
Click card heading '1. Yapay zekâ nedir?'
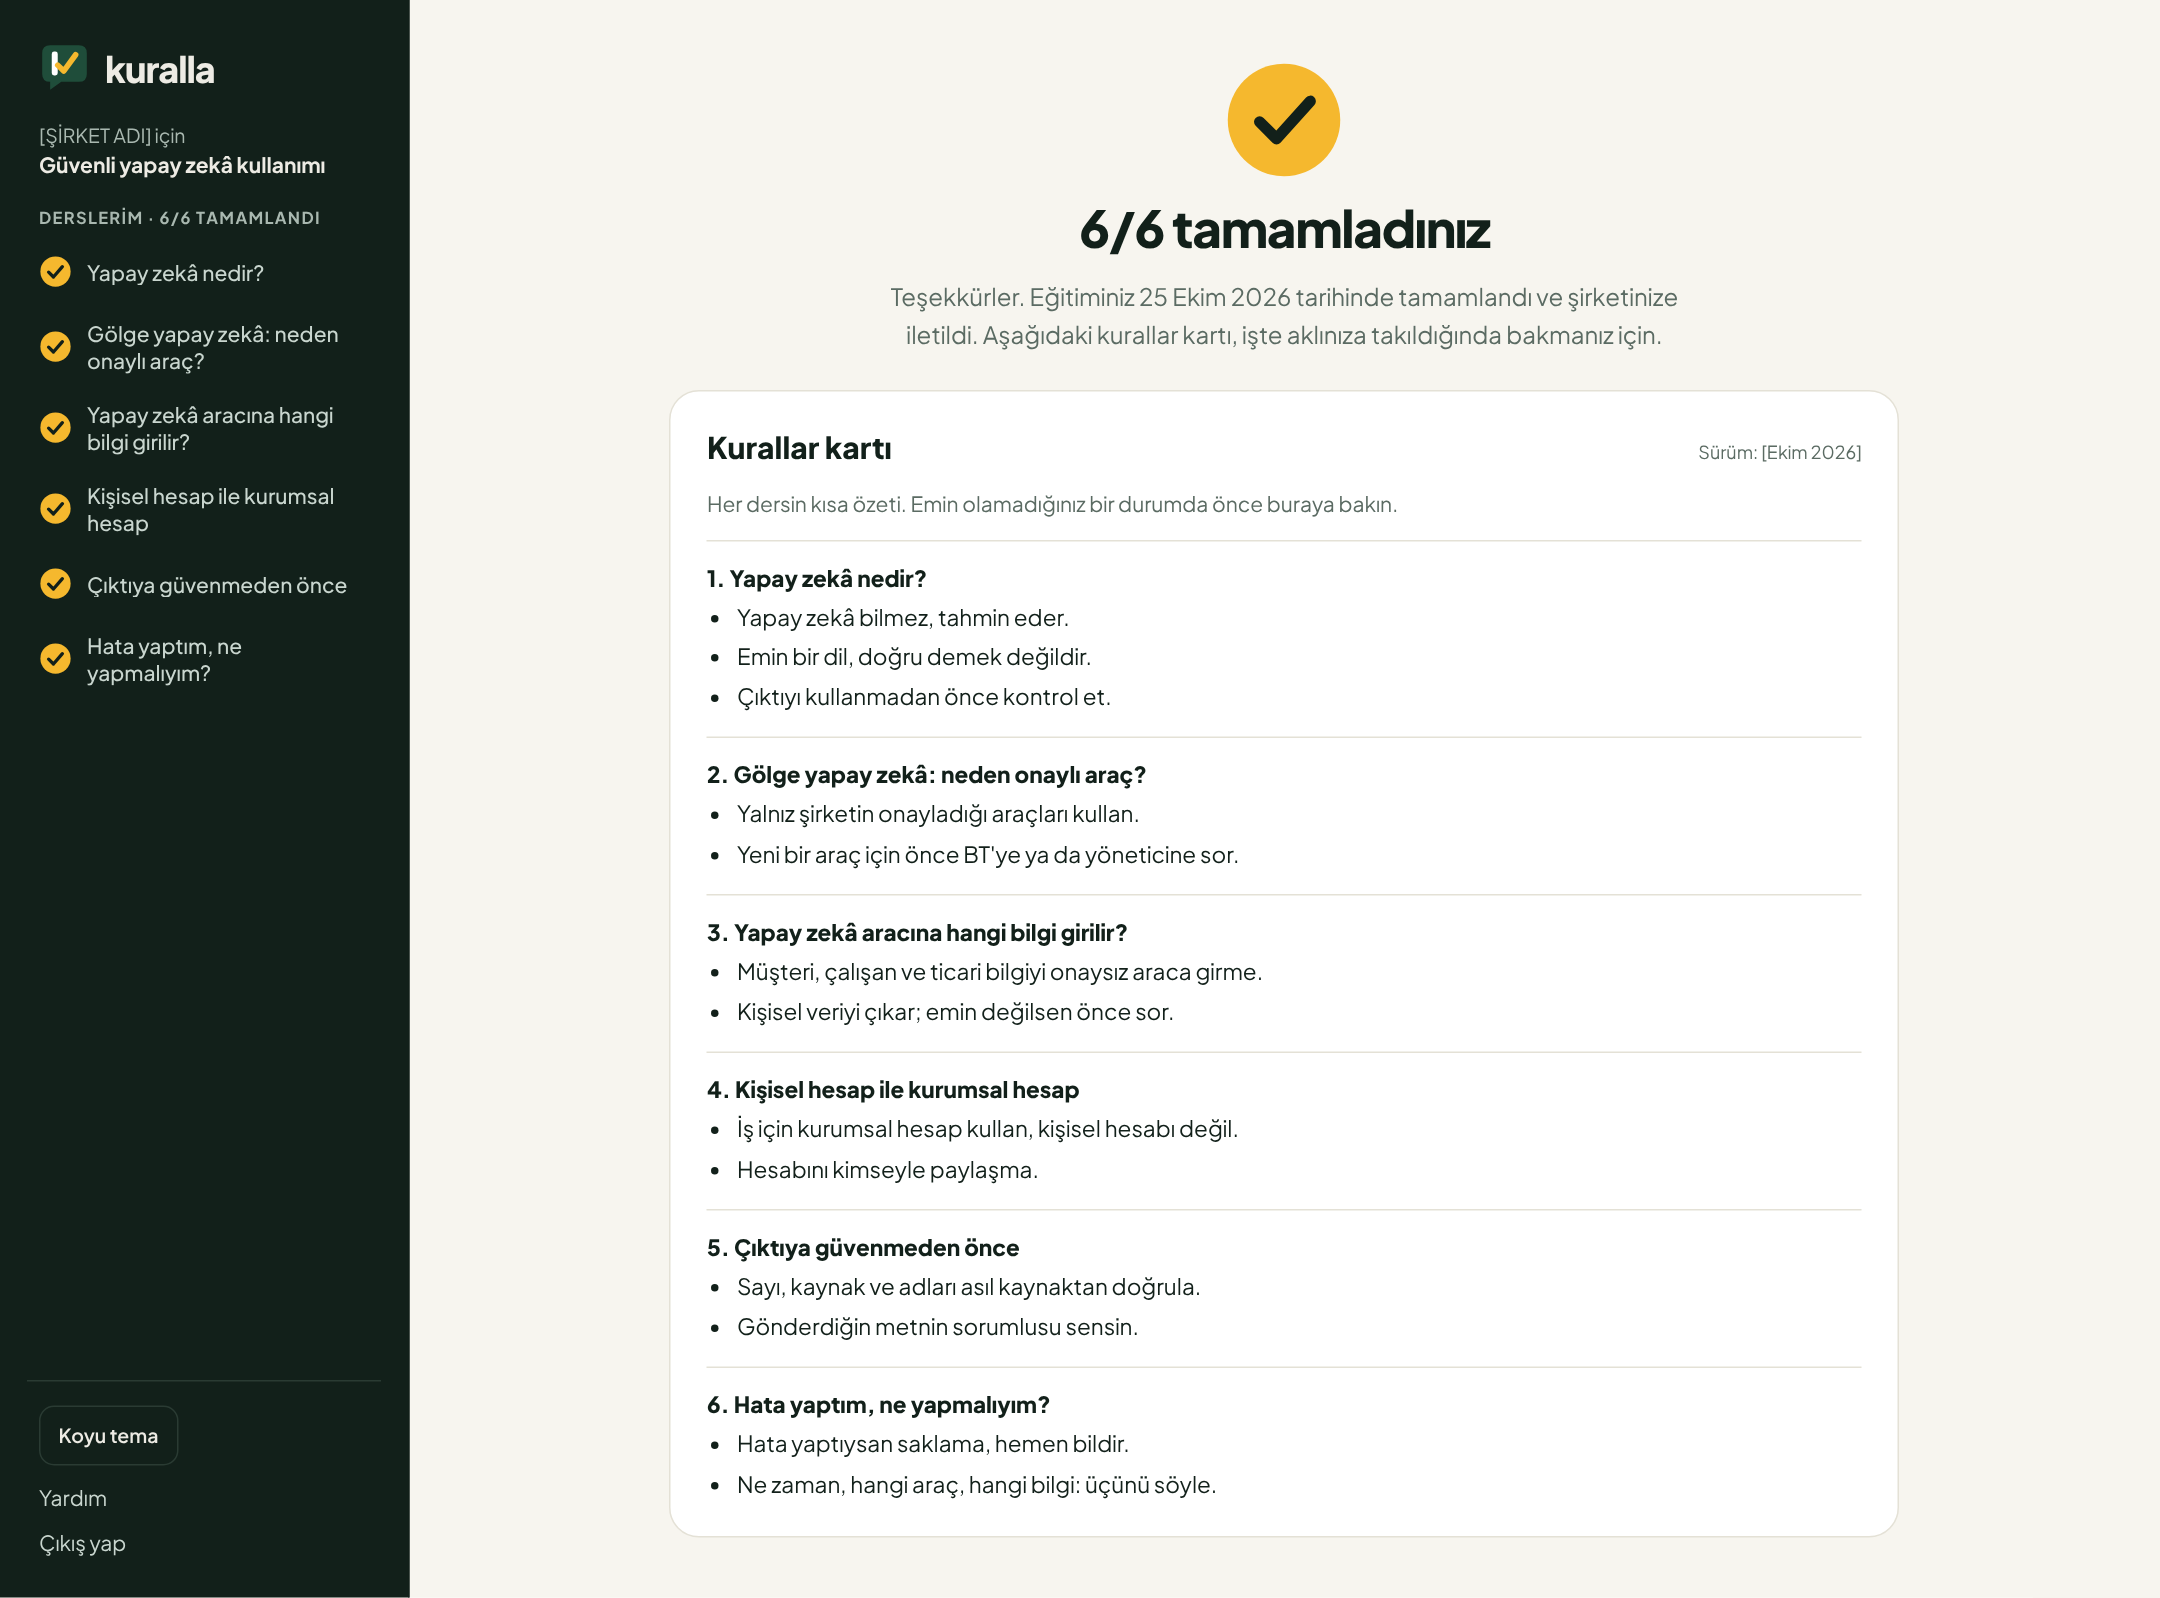(x=816, y=579)
